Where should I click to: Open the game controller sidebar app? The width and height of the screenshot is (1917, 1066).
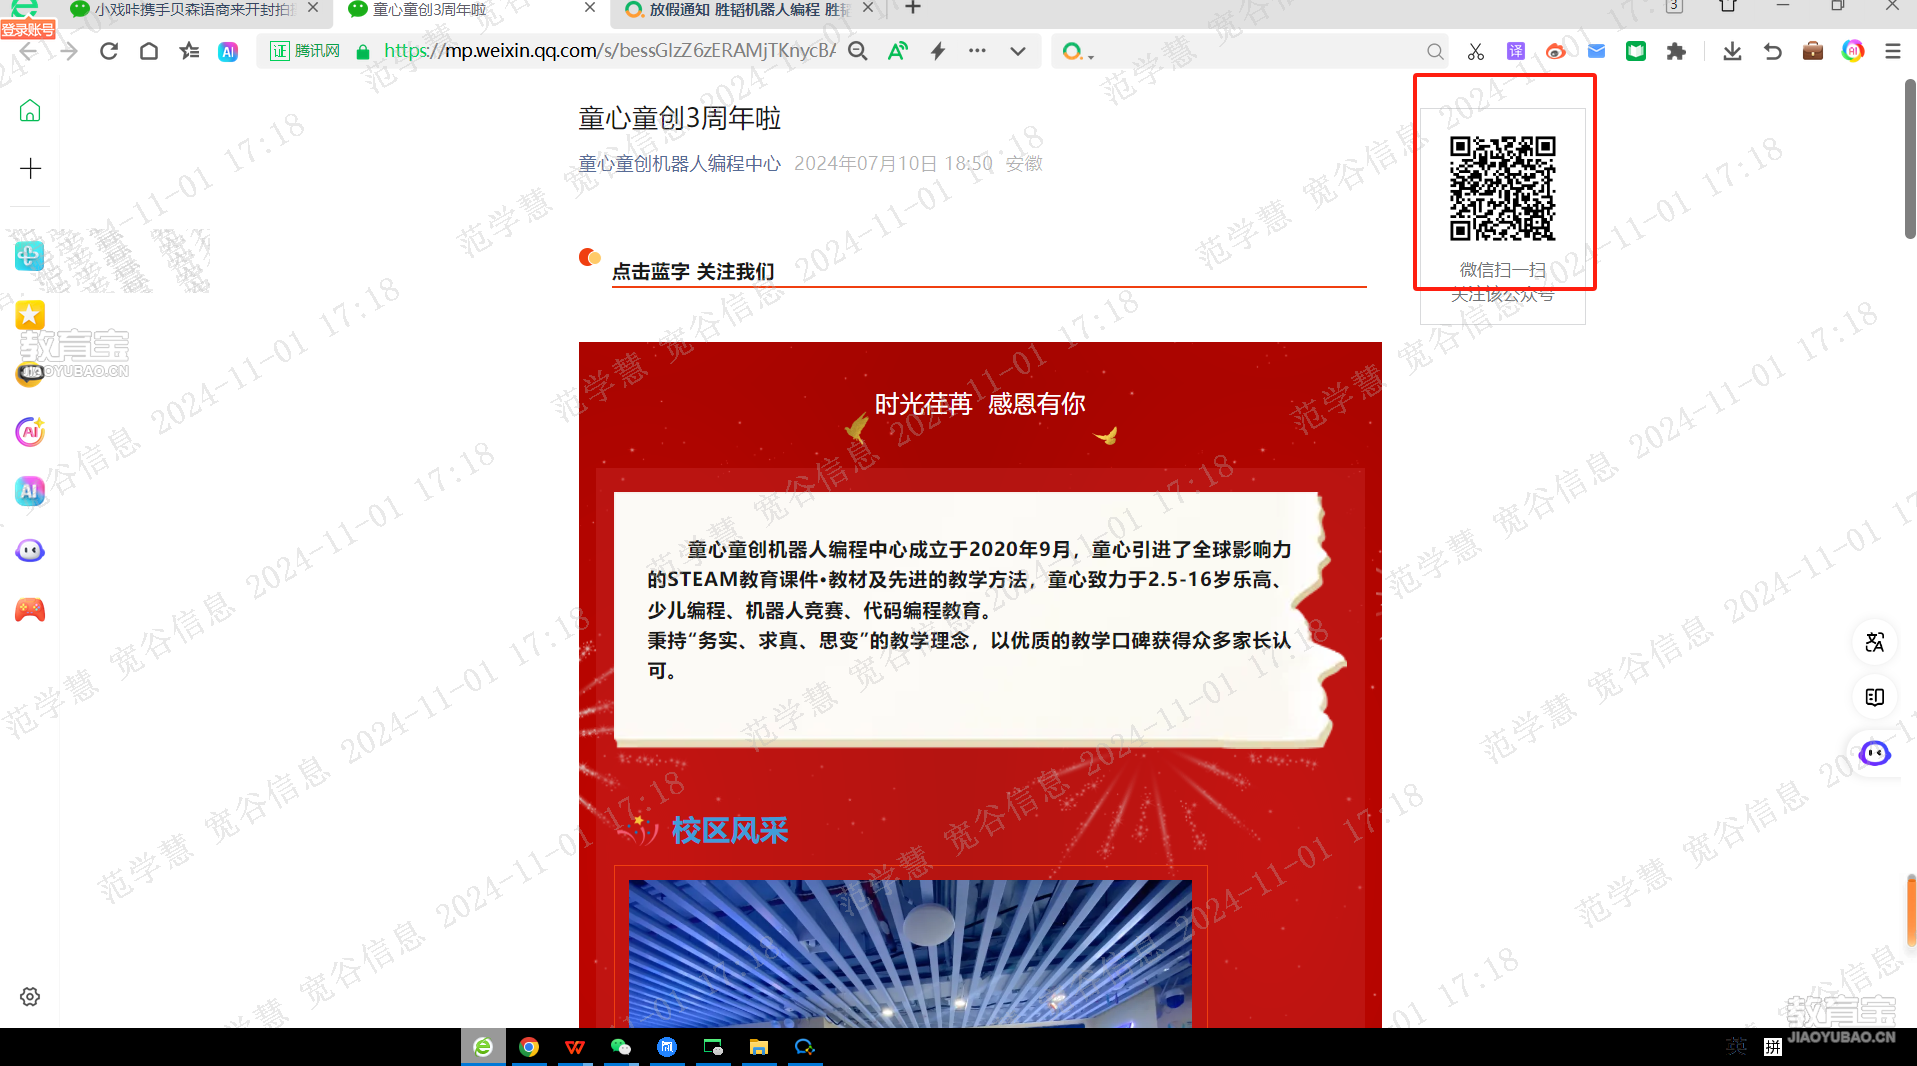pyautogui.click(x=30, y=610)
